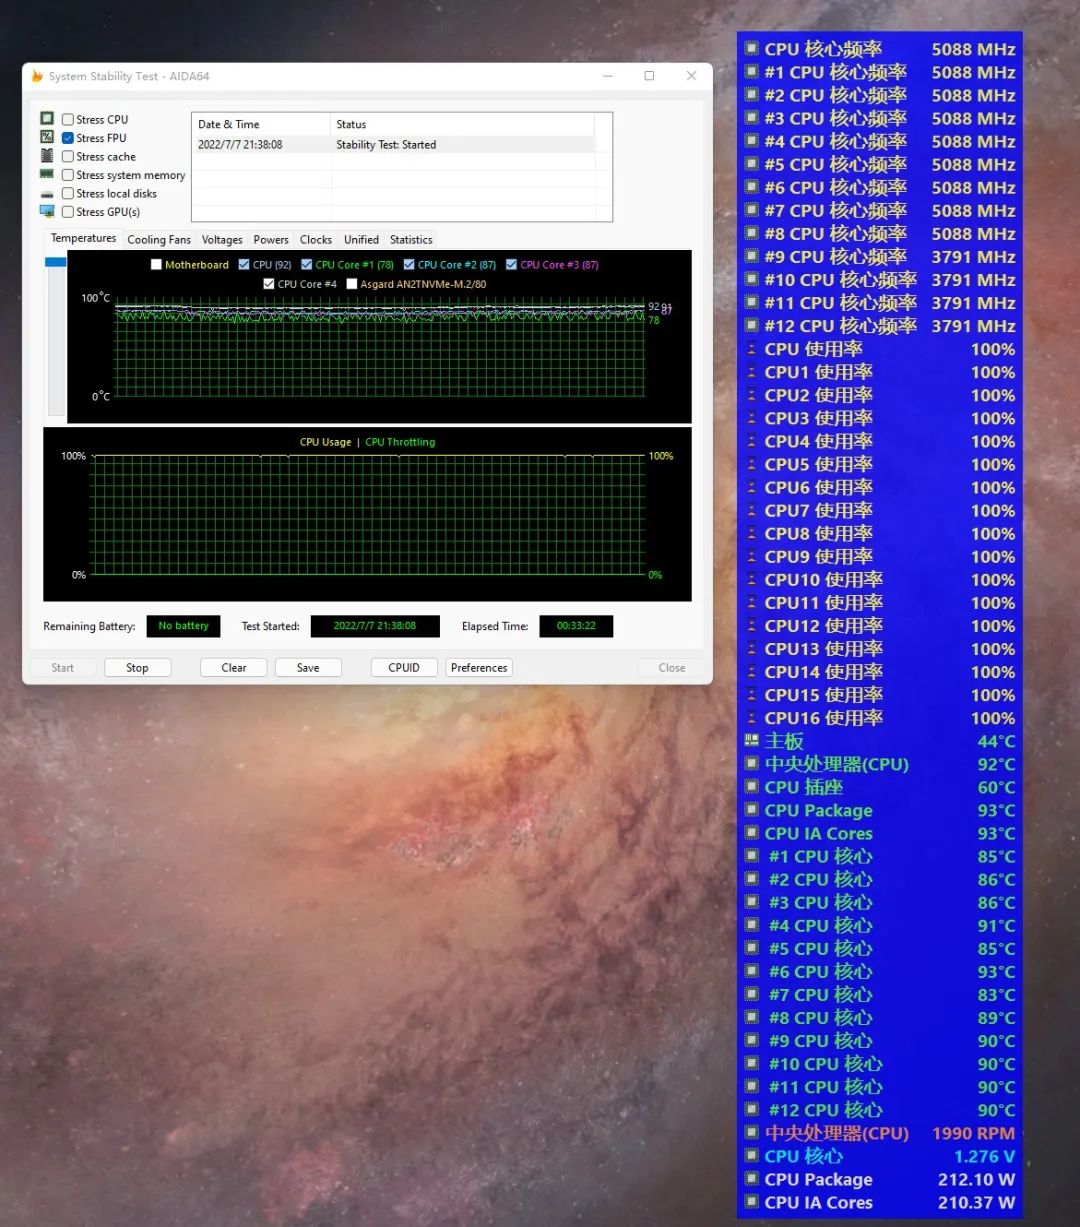Disable the Stress FPU checkbox
1080x1227 pixels.
pyautogui.click(x=66, y=137)
